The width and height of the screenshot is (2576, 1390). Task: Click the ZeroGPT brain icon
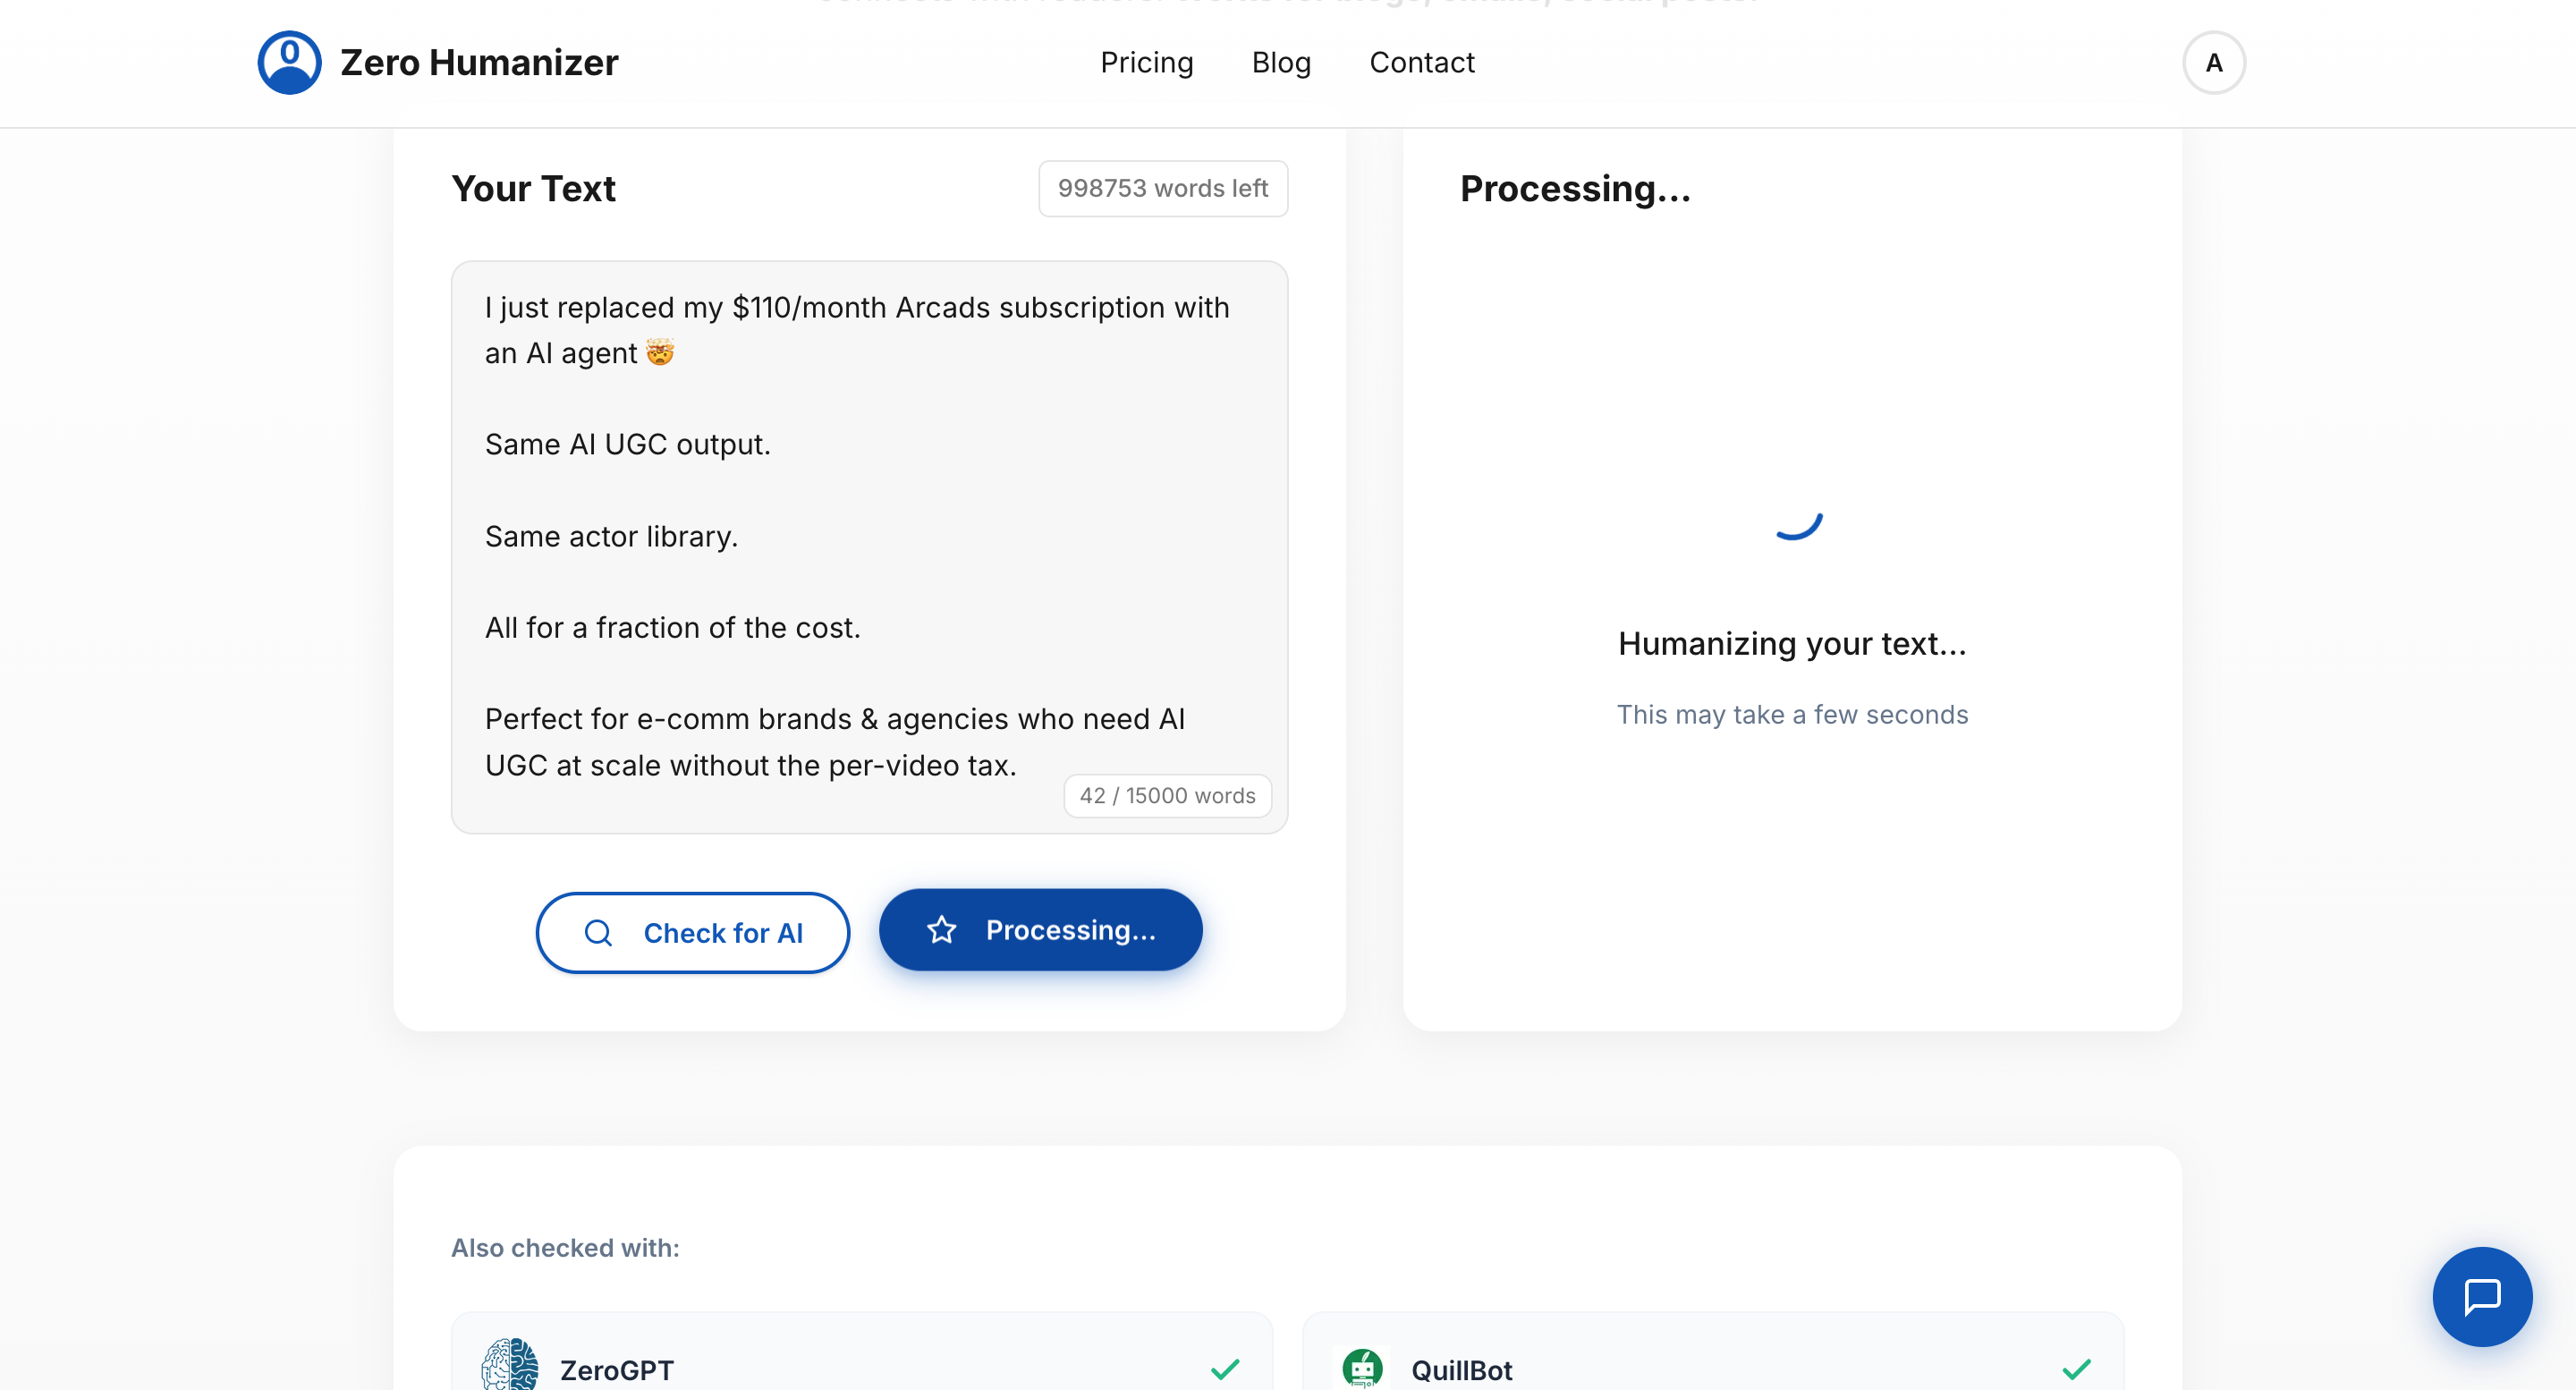click(x=510, y=1365)
